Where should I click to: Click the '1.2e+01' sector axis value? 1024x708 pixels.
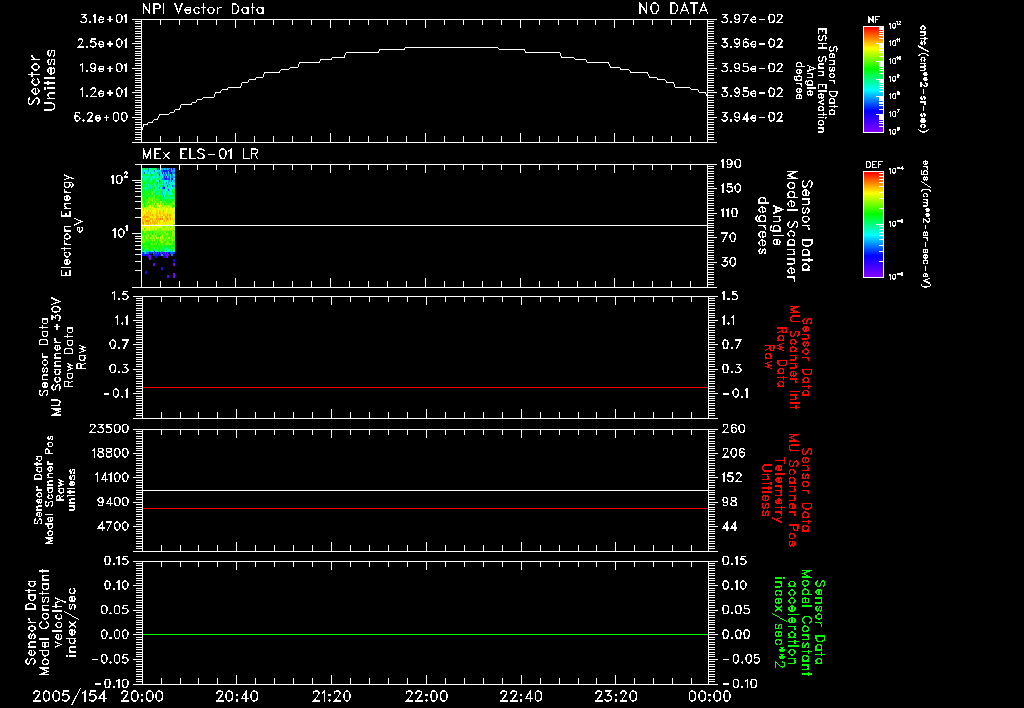(104, 93)
